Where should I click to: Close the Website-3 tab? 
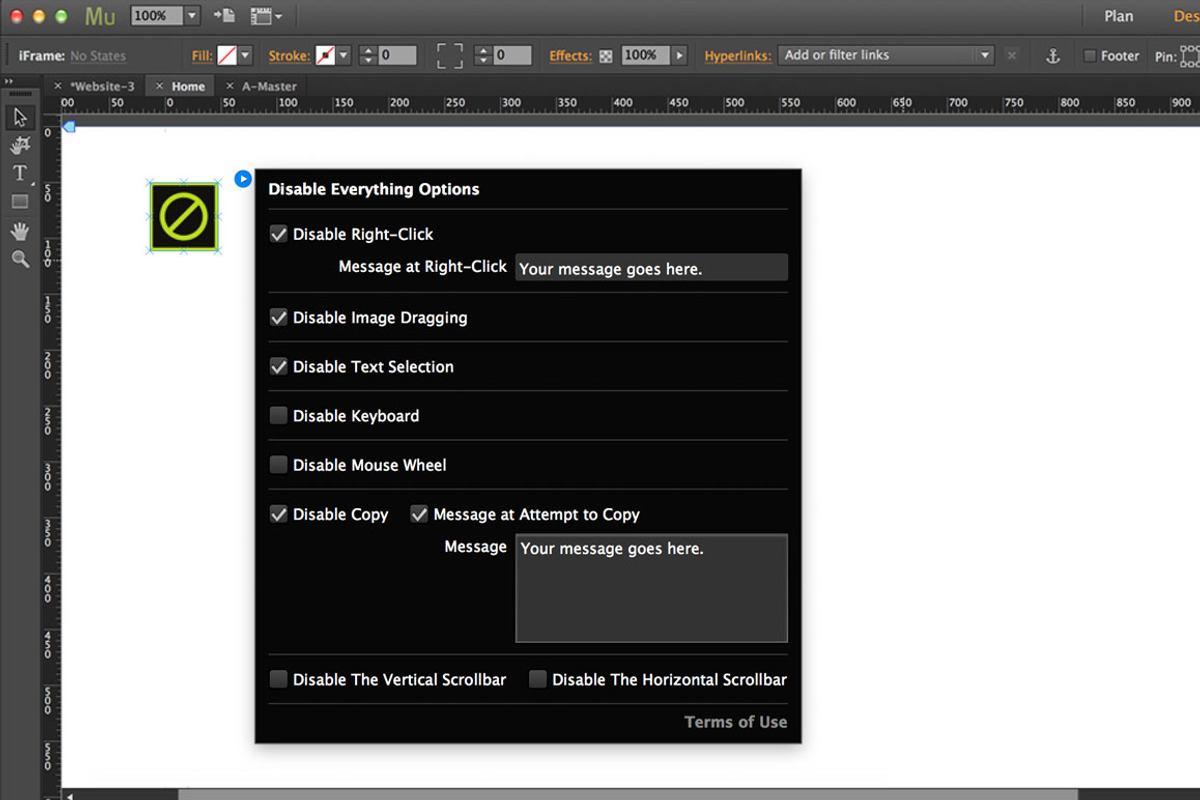click(x=58, y=86)
